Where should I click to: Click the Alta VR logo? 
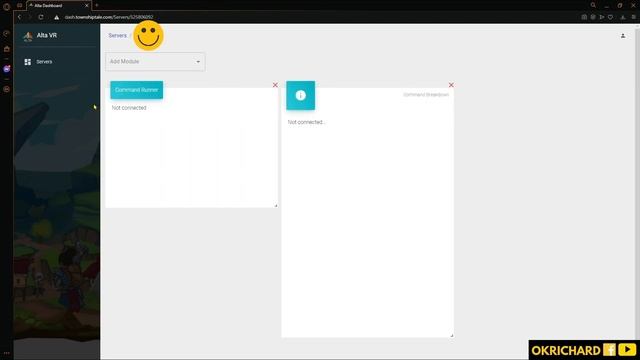click(28, 36)
